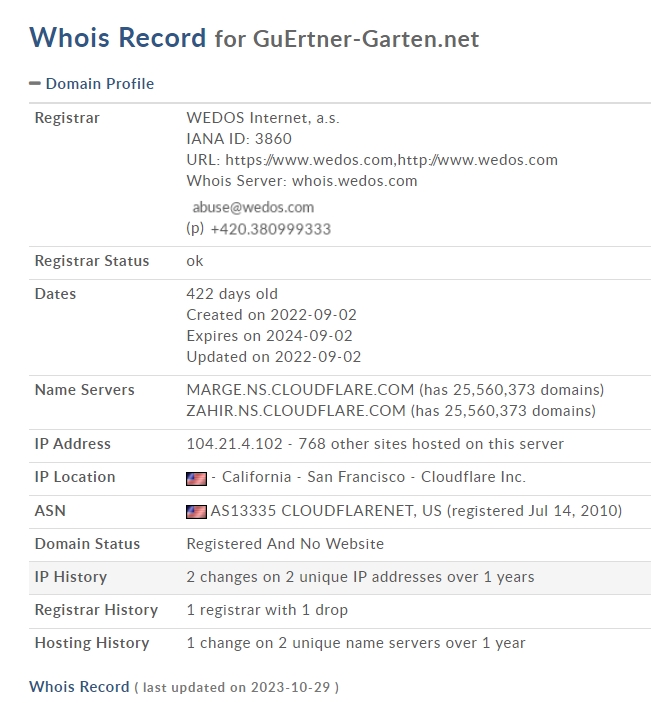This screenshot has height=703, width=651.
Task: Click the IP Location row label
Action: tap(75, 477)
